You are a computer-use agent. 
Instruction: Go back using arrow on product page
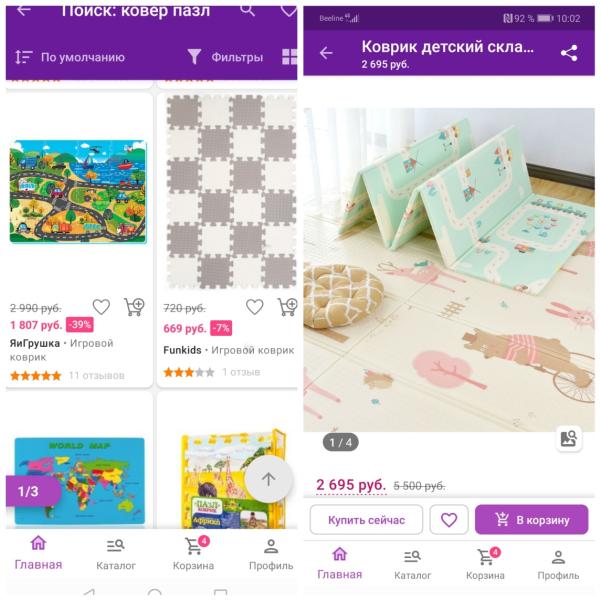click(x=326, y=53)
